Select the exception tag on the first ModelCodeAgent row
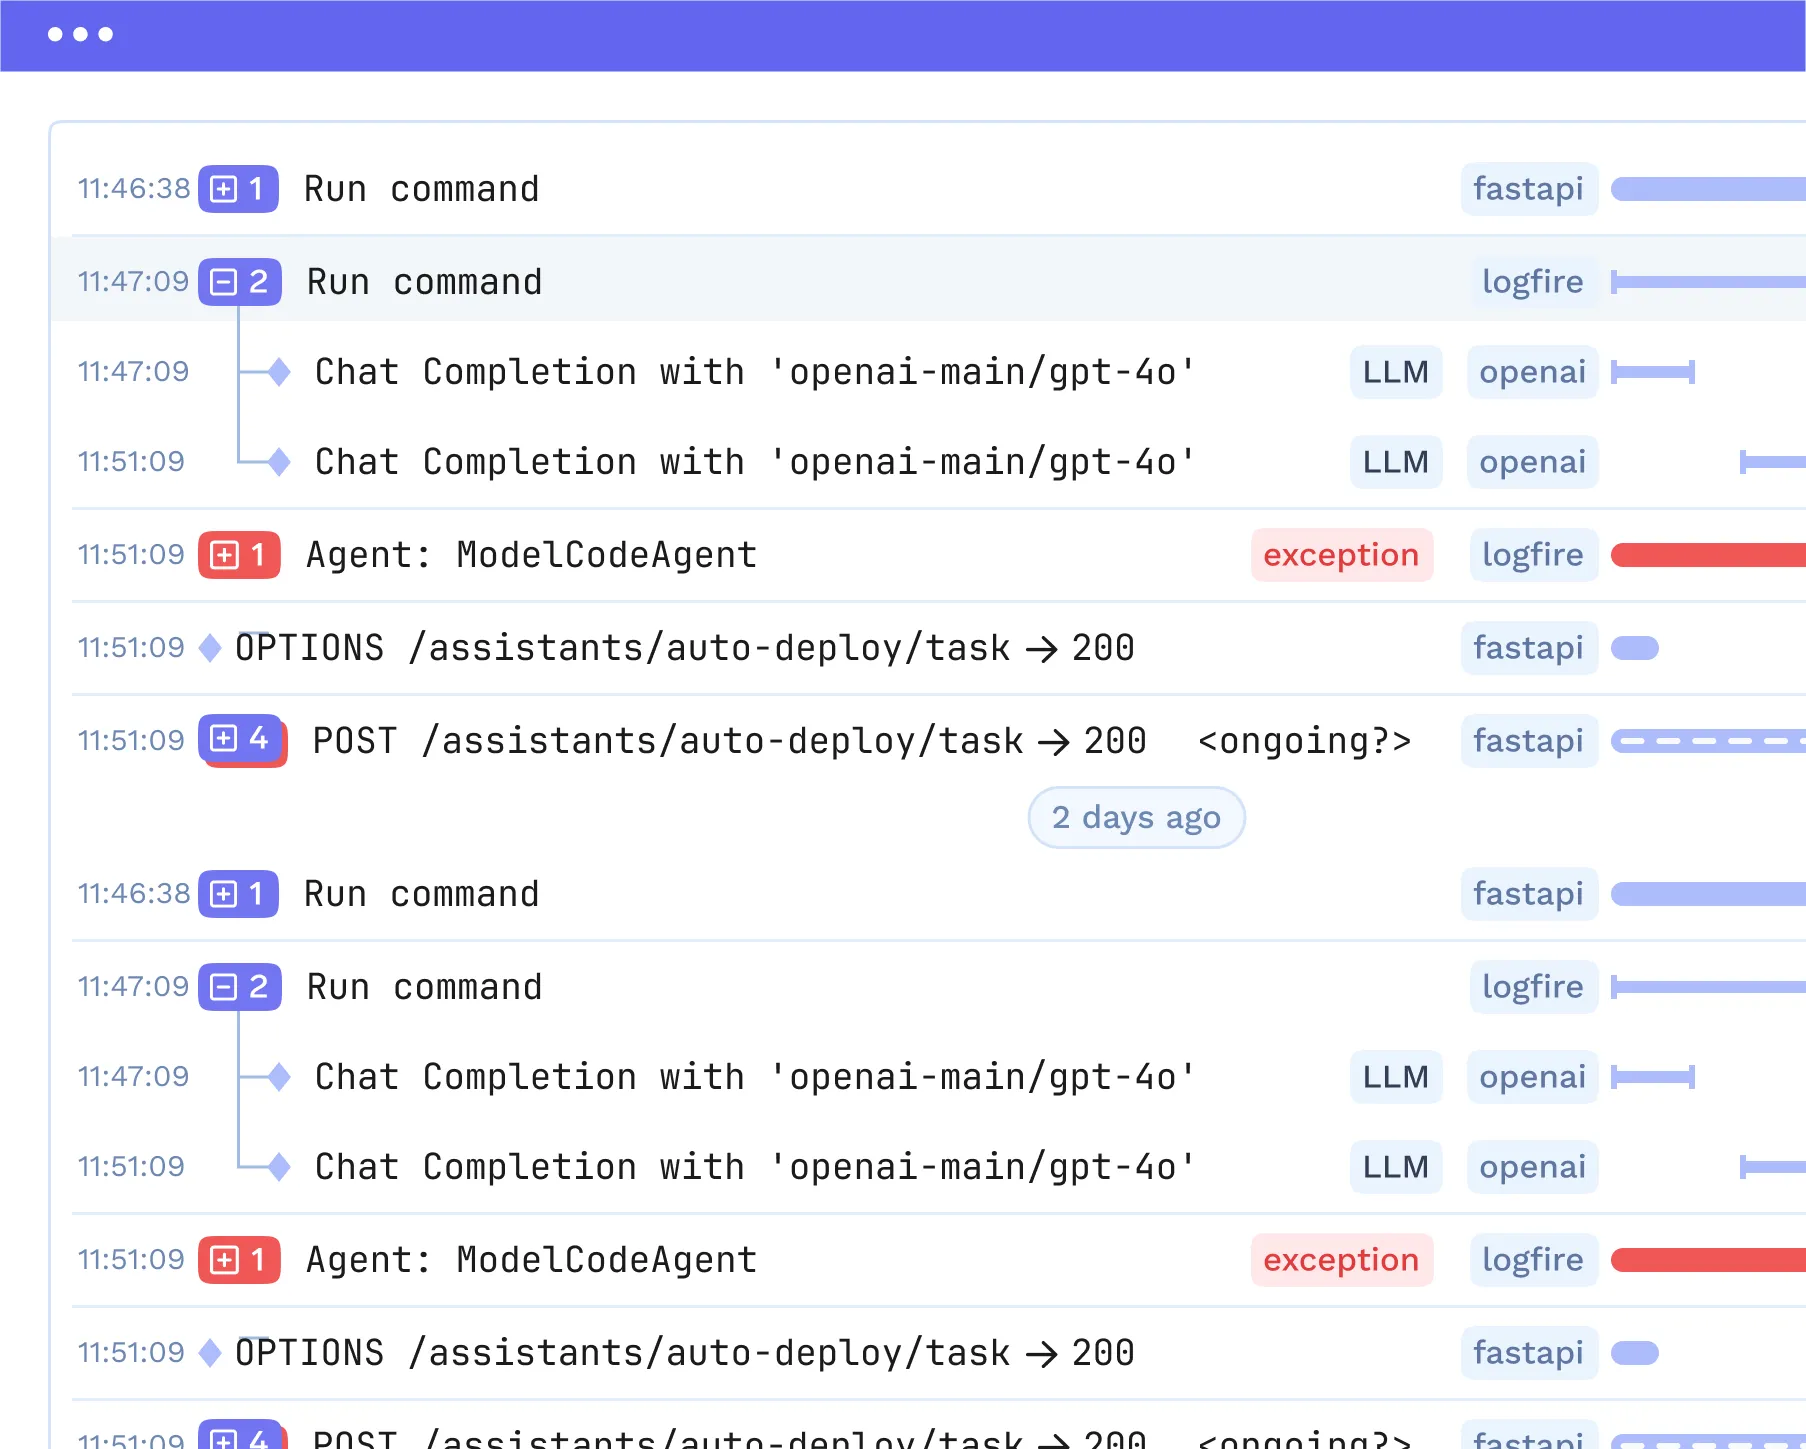The height and width of the screenshot is (1449, 1806). point(1340,555)
